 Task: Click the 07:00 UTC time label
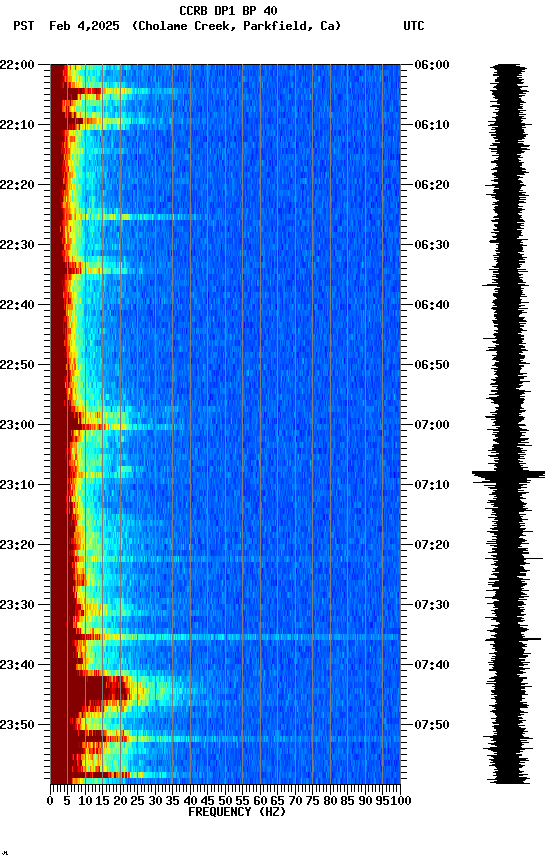click(432, 425)
